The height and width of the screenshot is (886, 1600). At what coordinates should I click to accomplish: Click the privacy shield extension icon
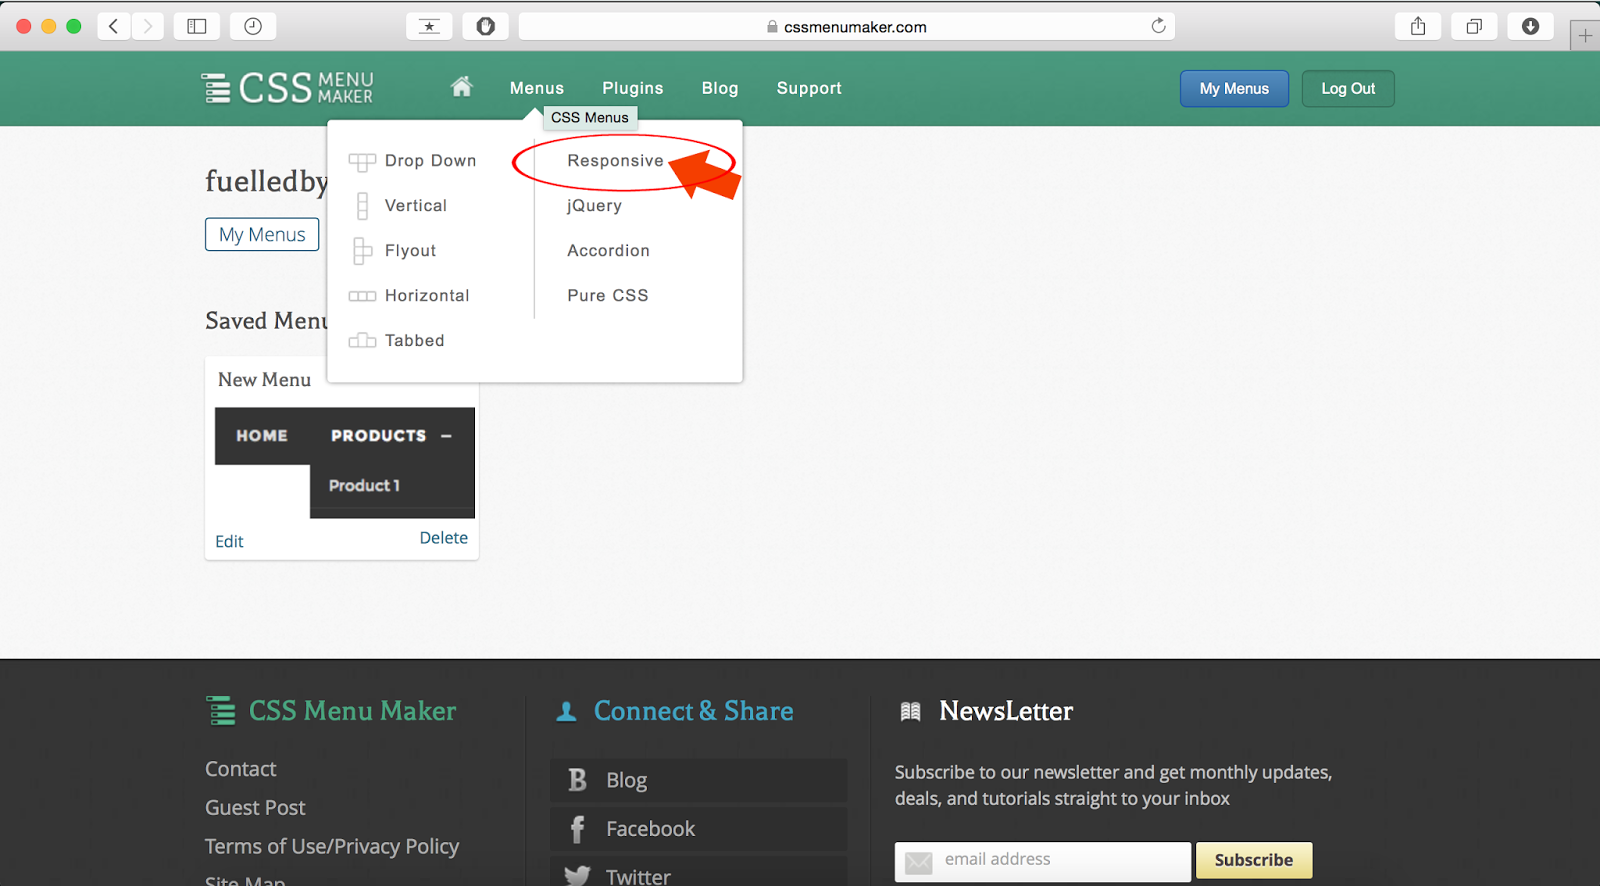point(486,27)
